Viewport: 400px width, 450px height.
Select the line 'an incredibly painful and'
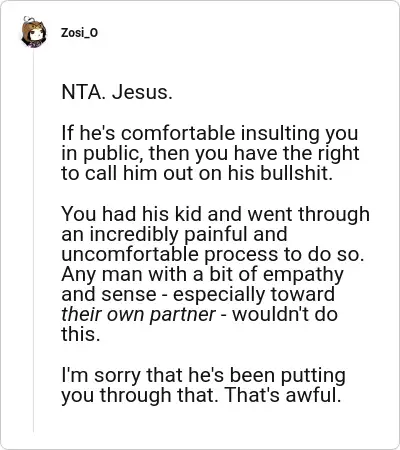[174, 234]
